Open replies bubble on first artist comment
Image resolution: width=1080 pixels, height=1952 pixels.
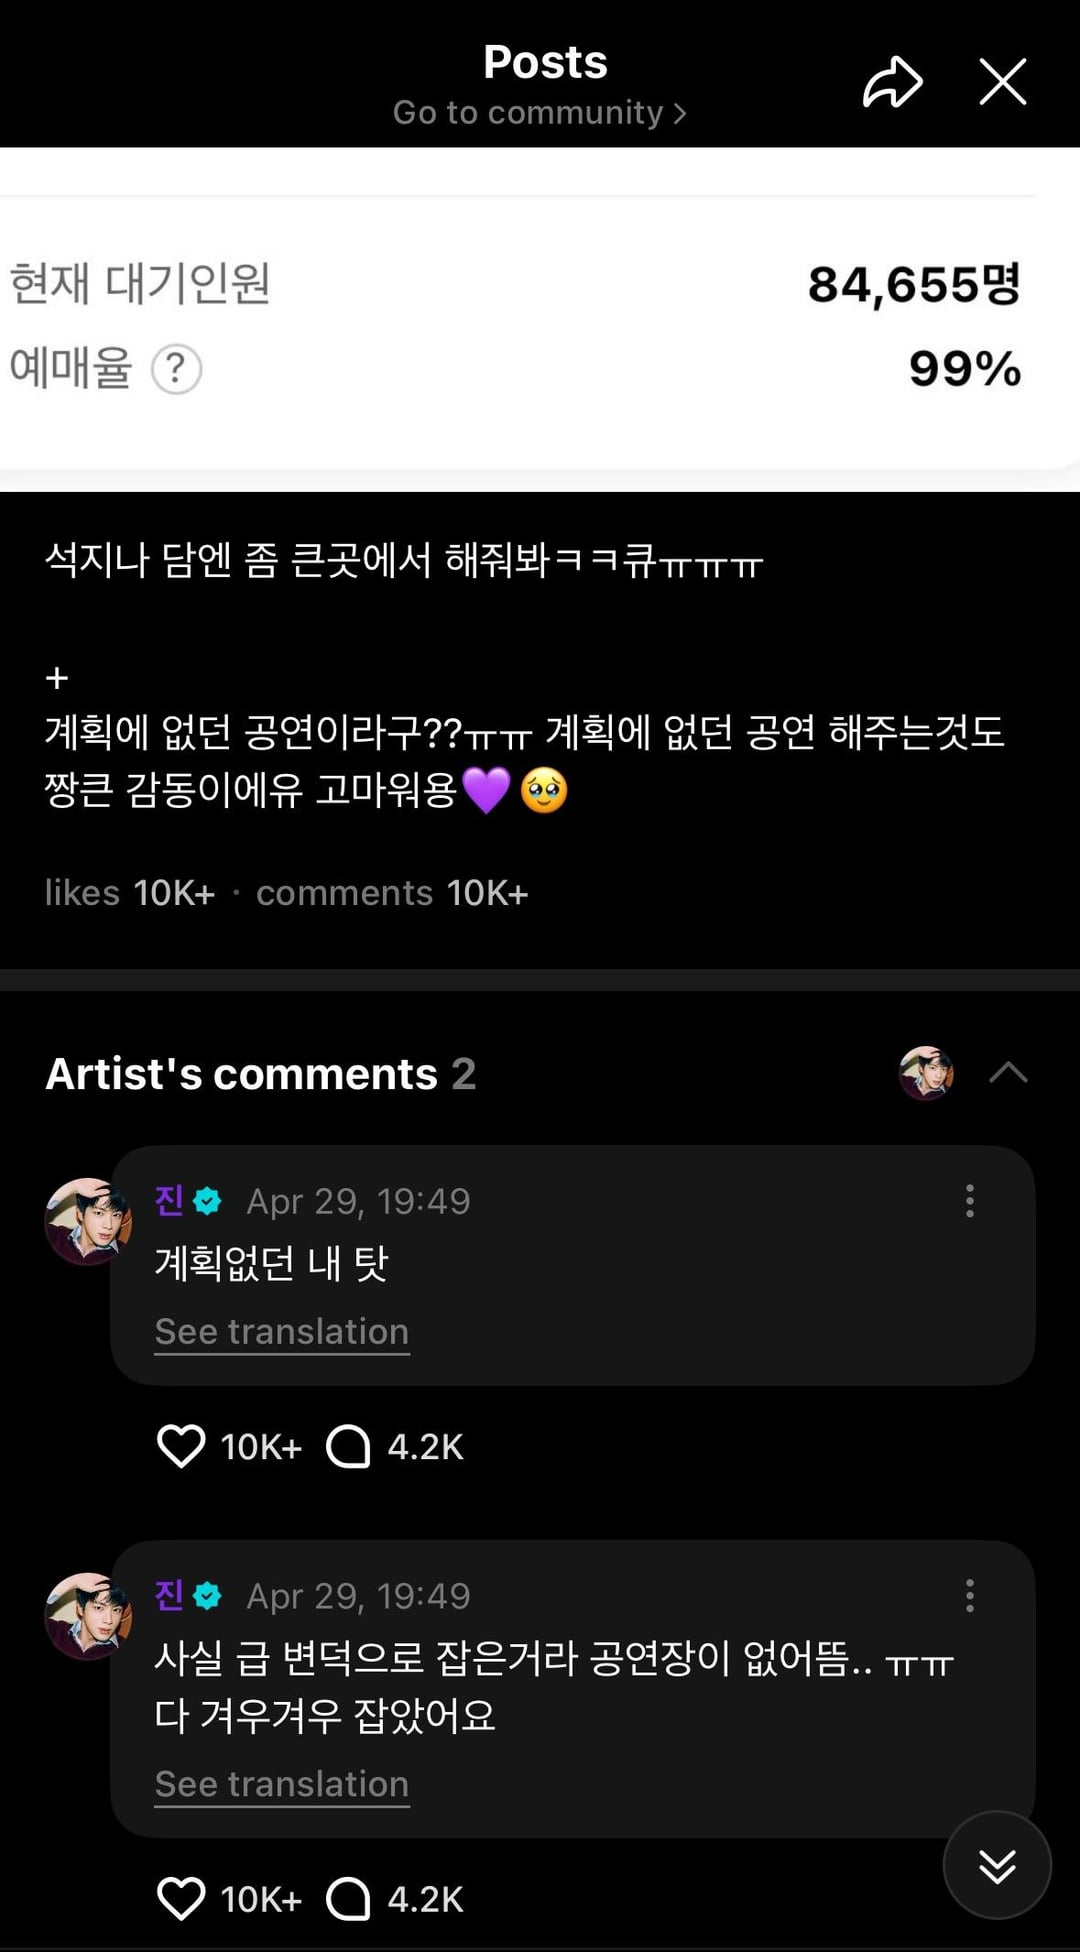[x=348, y=1447]
